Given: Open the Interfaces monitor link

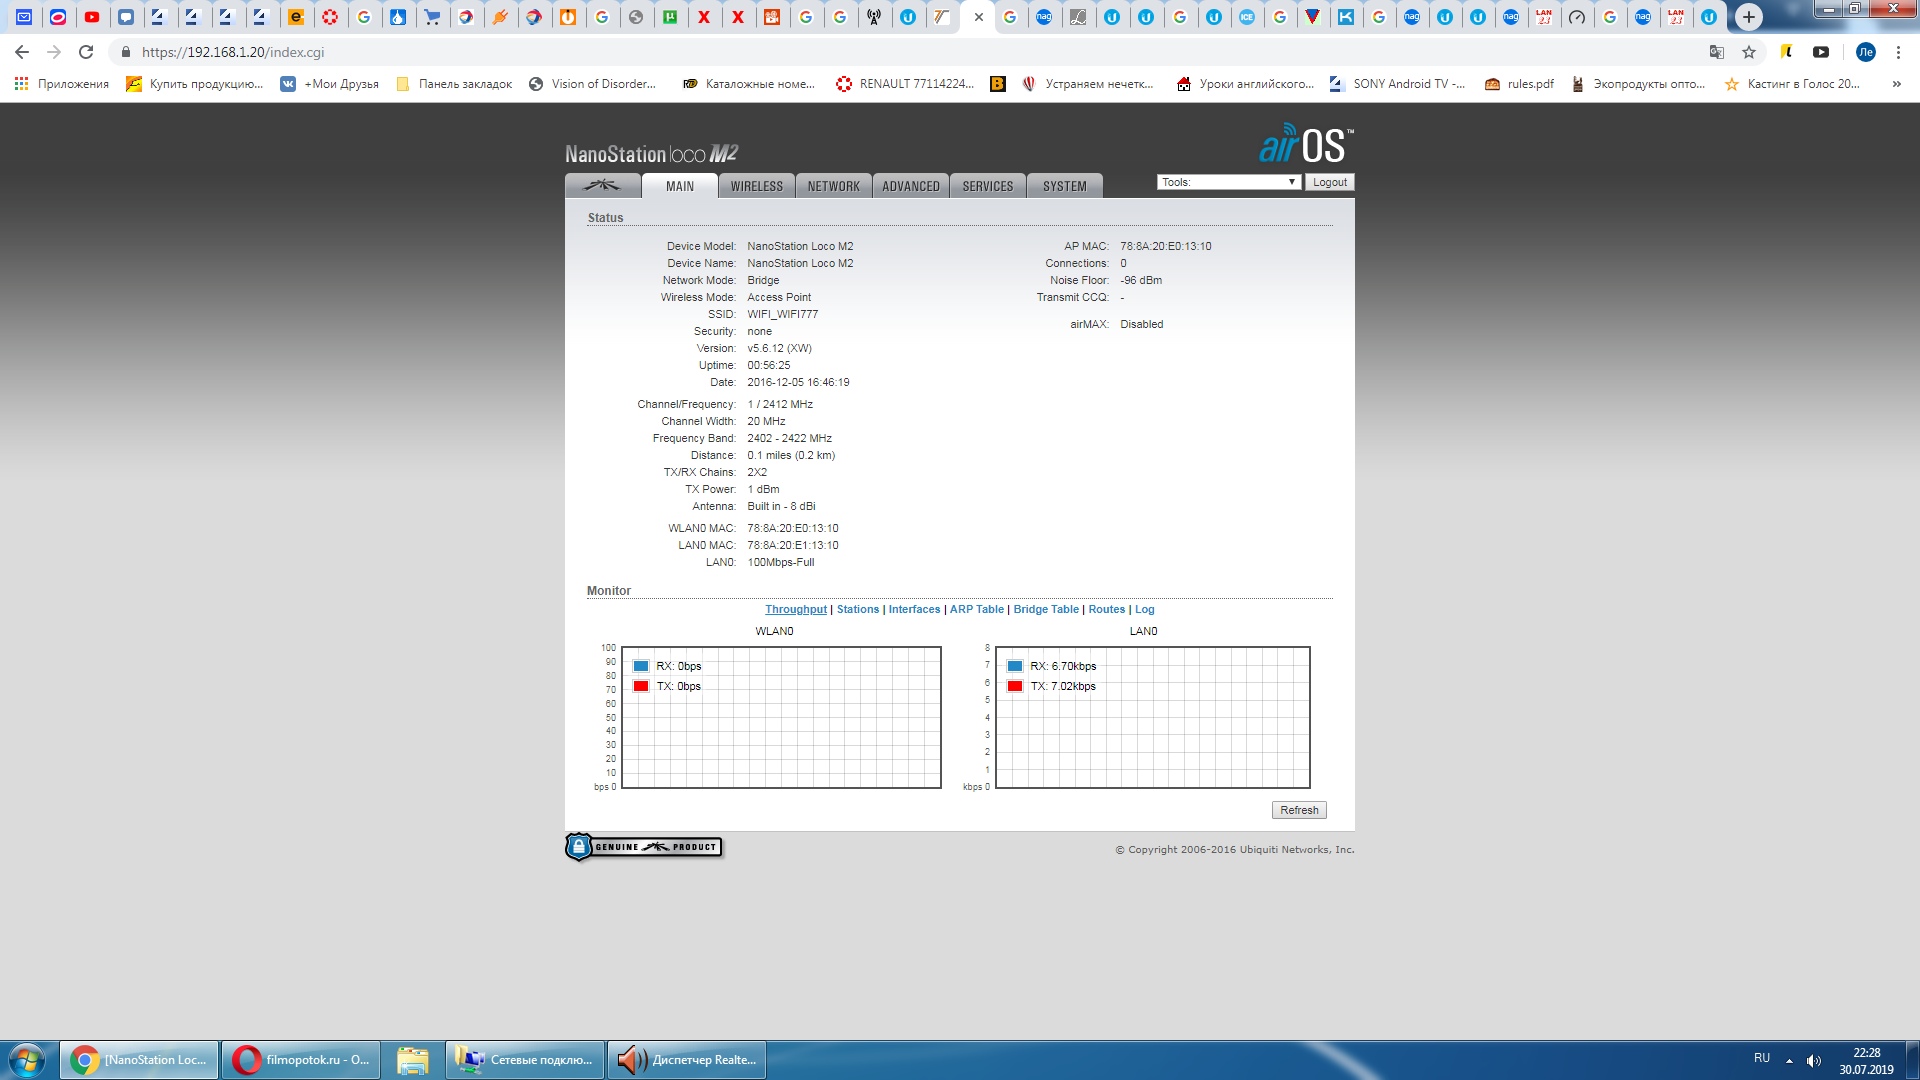Looking at the screenshot, I should 914,609.
